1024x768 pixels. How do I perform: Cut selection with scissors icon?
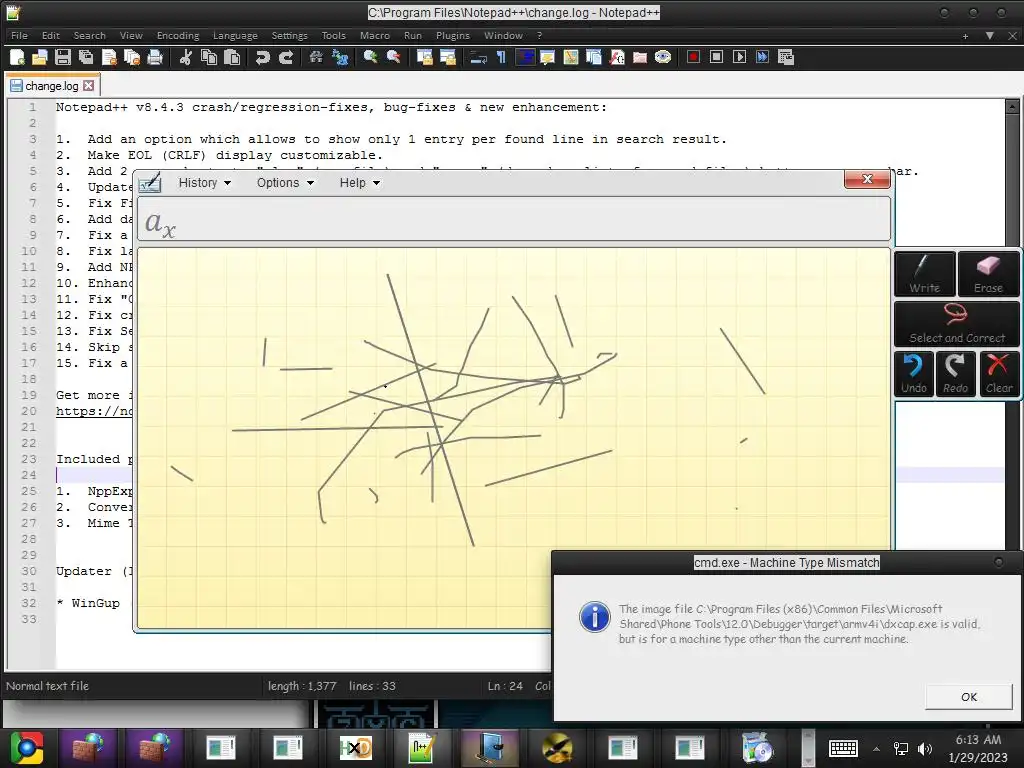point(186,57)
